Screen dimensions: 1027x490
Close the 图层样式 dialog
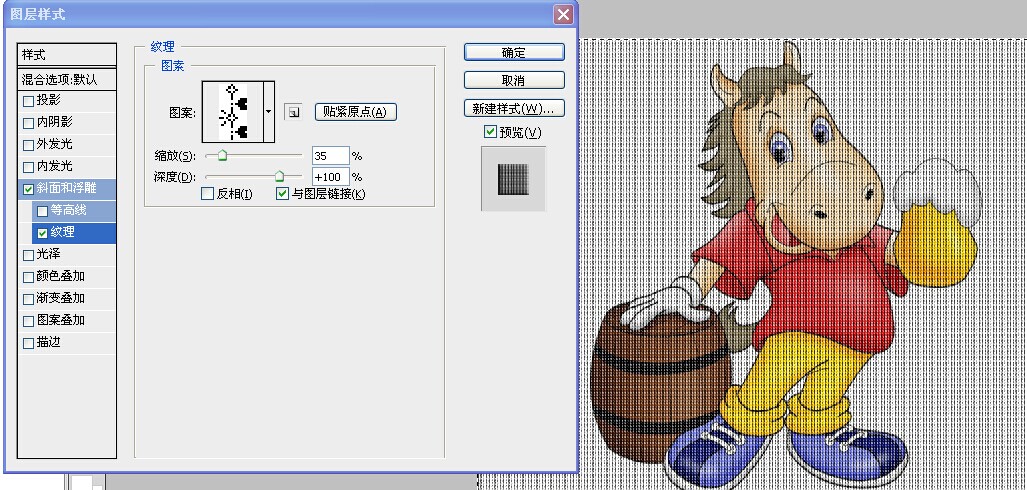click(x=562, y=14)
